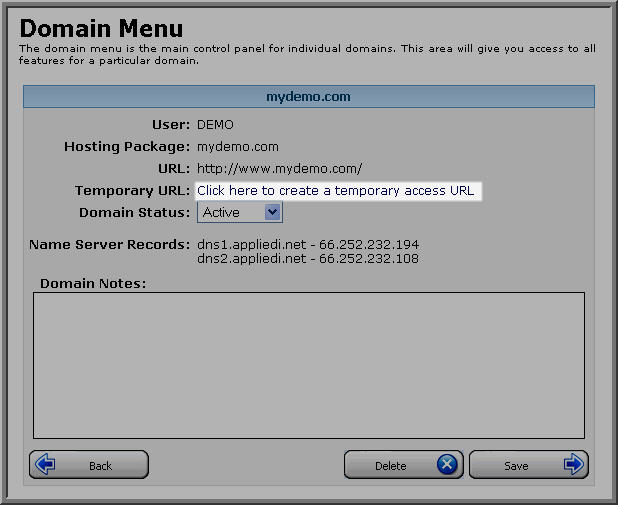Click the 'Name Server Records:' label
The image size is (618, 505).
(x=110, y=244)
